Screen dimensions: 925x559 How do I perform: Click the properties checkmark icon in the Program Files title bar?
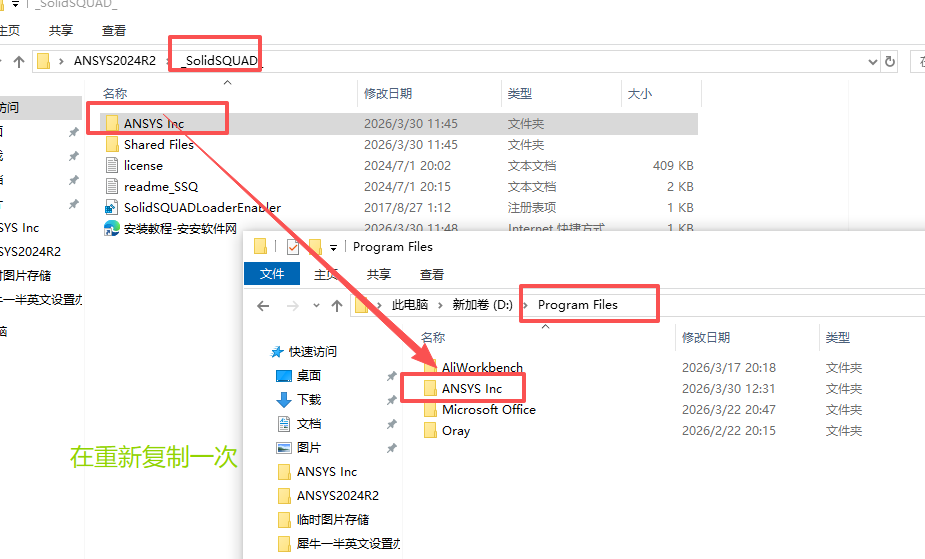293,246
